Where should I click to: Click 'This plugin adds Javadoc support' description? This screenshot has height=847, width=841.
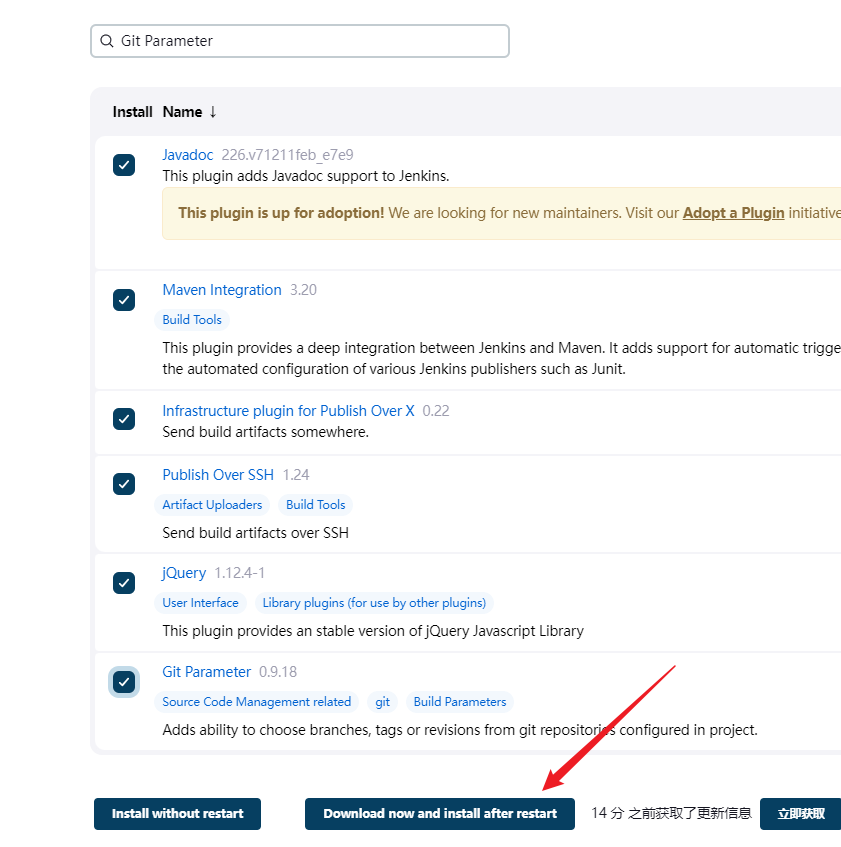tap(306, 176)
